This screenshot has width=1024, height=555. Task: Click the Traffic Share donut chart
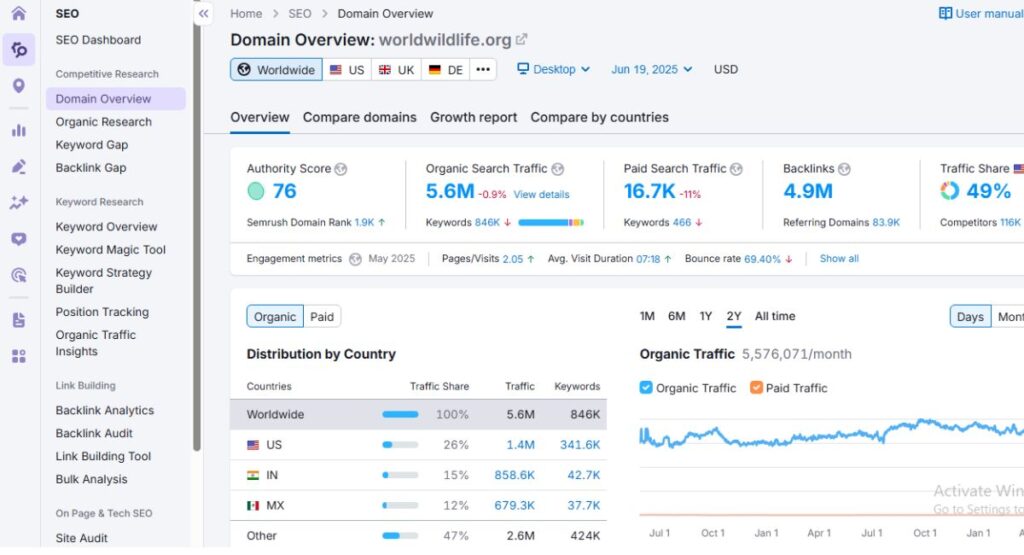click(x=950, y=191)
